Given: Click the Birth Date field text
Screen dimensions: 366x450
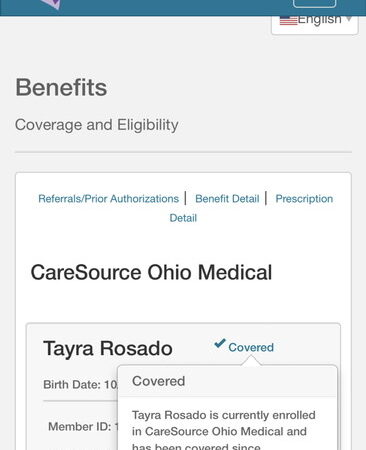Looking at the screenshot, I should (x=80, y=385).
